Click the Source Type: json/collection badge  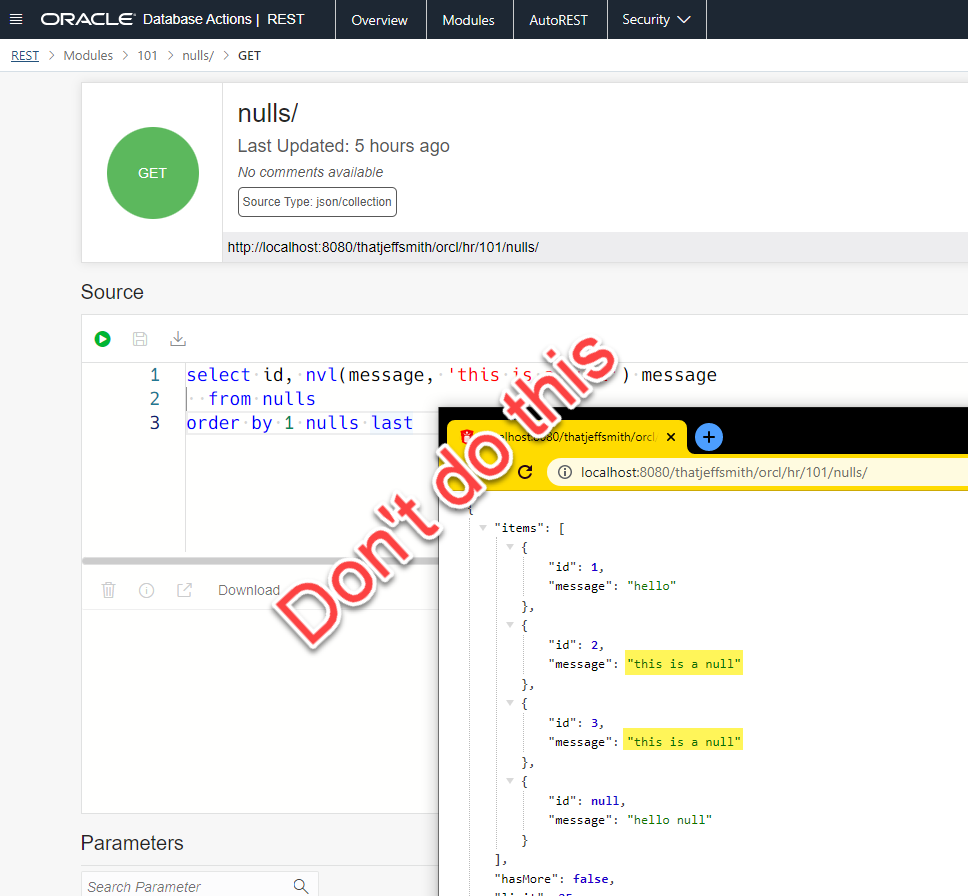click(x=317, y=202)
